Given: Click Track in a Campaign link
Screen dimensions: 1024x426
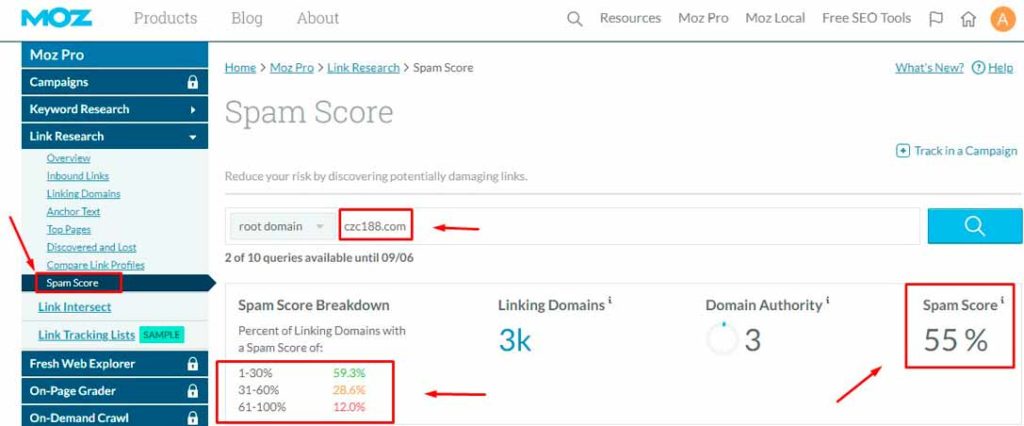Looking at the screenshot, I should (x=966, y=151).
